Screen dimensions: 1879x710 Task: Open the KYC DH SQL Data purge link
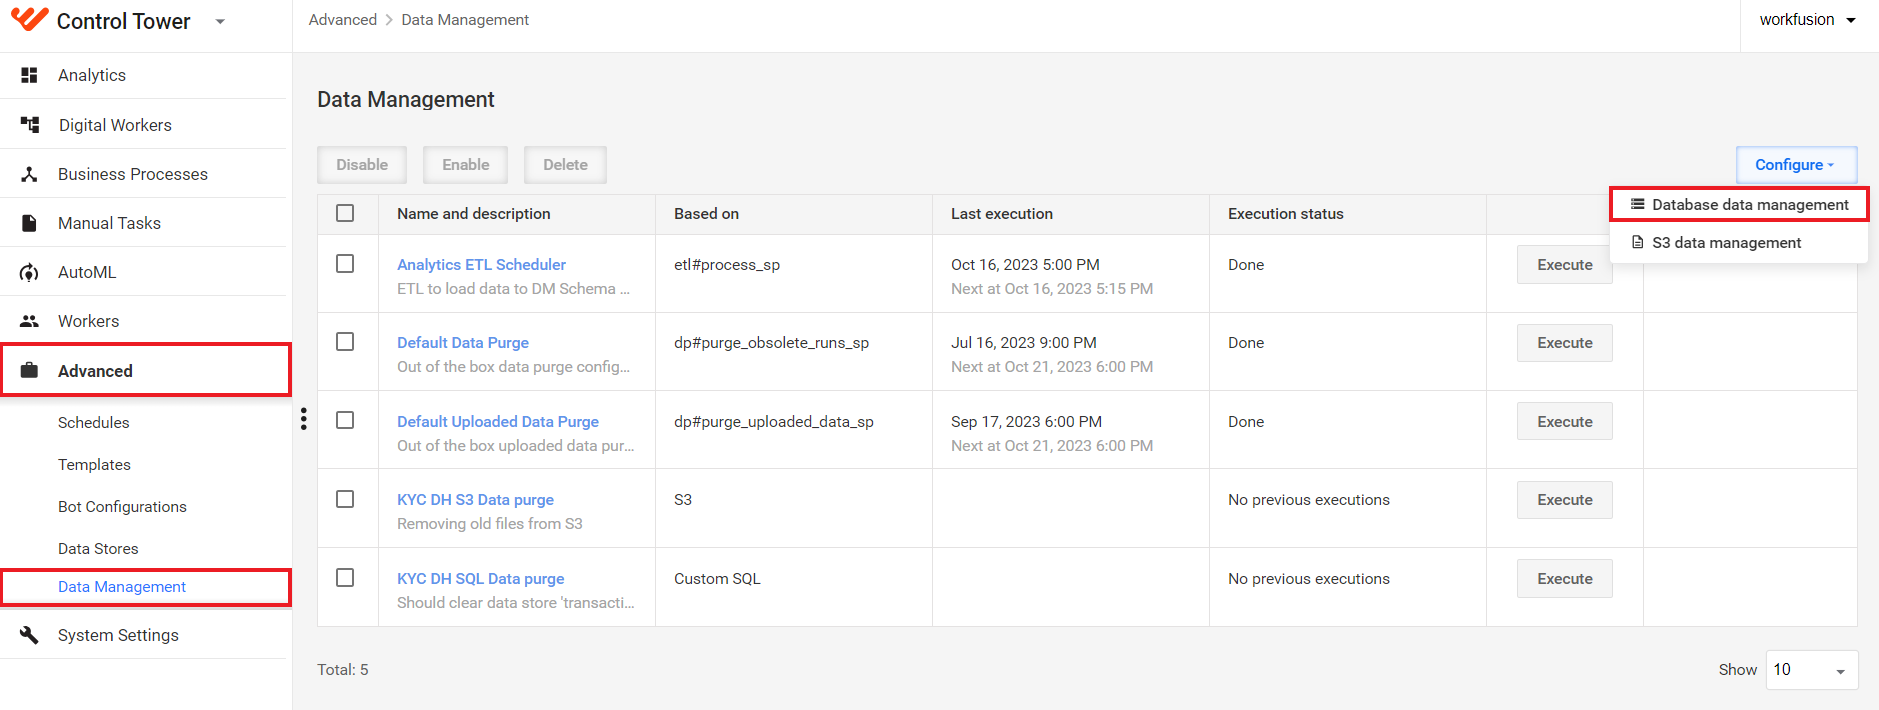point(480,578)
